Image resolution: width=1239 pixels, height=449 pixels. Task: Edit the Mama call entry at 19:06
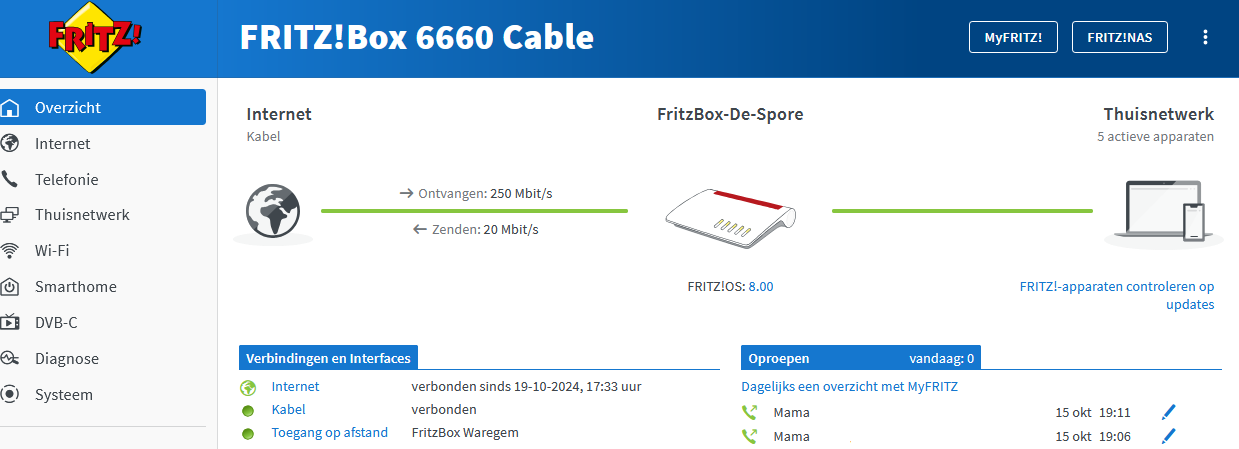coord(1168,436)
